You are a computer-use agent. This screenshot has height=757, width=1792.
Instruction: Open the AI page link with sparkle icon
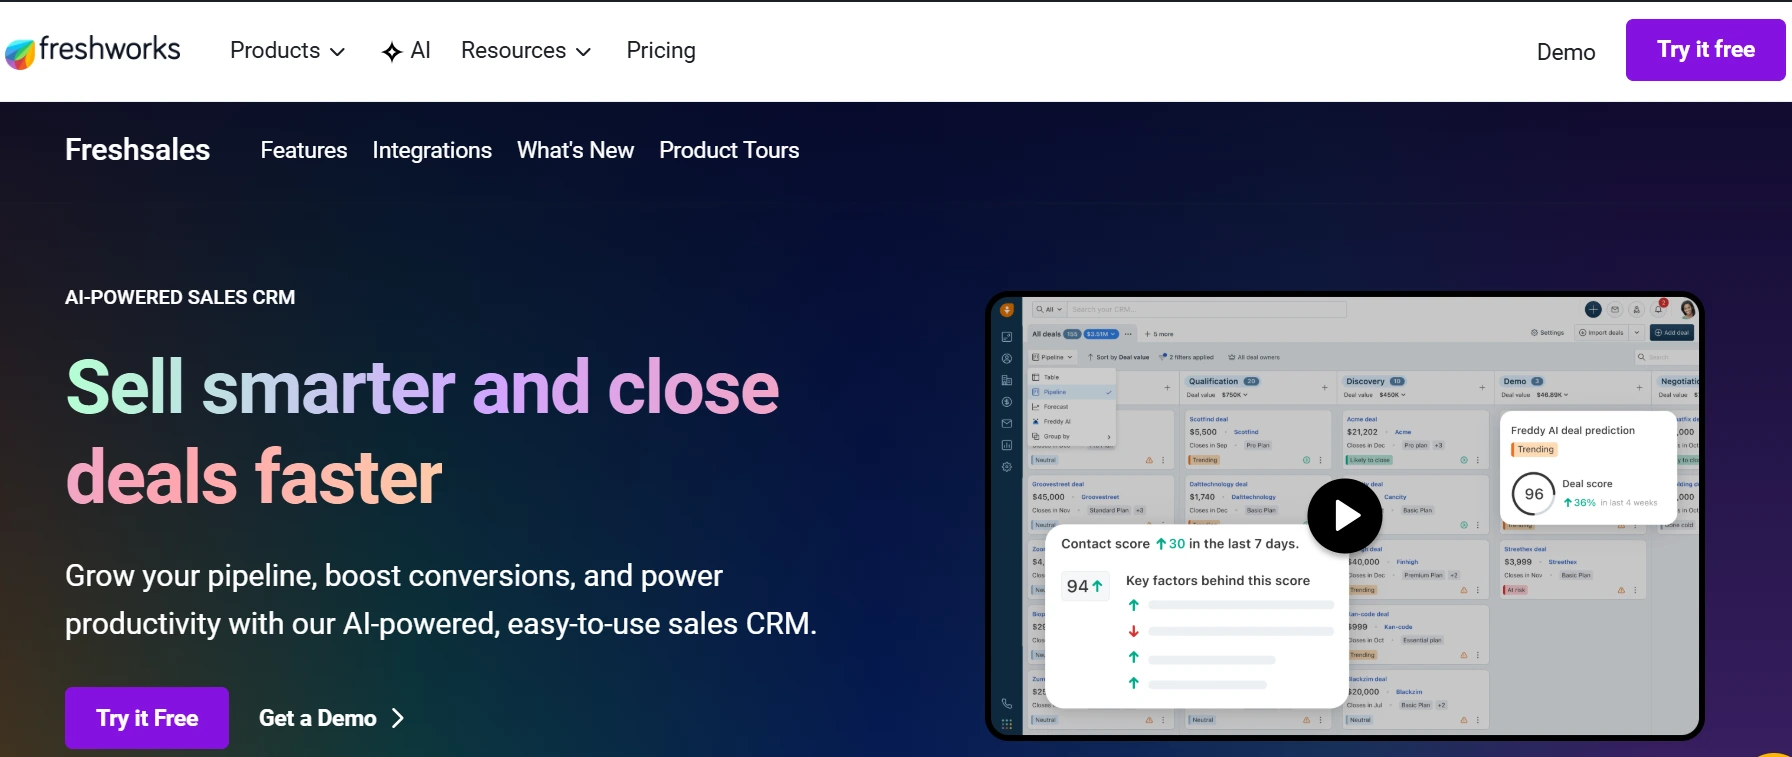(406, 50)
